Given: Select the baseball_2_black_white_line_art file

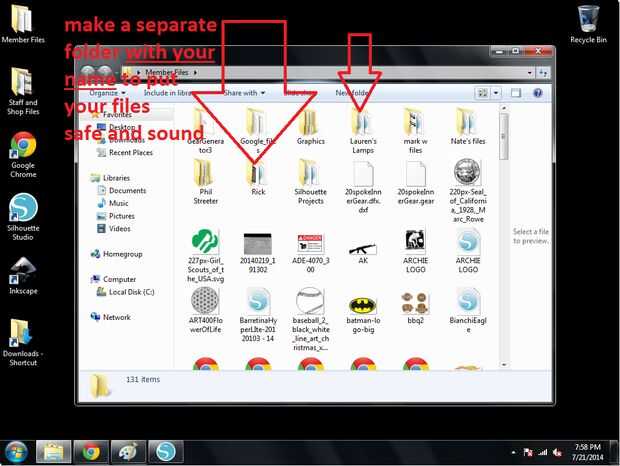Looking at the screenshot, I should [x=310, y=319].
